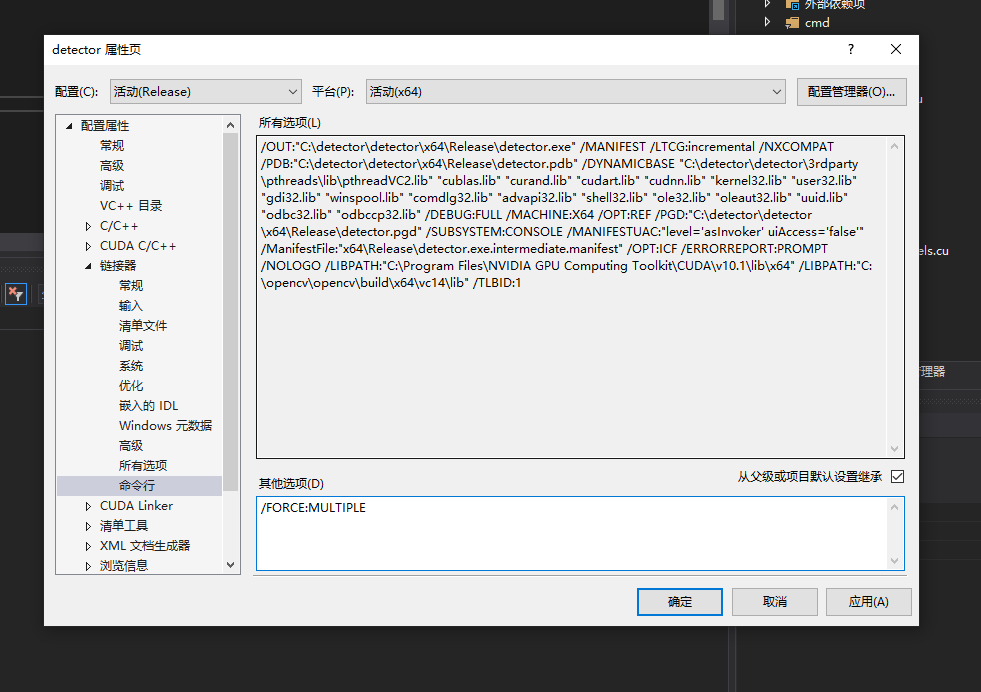Select 高级 under 链接器
The height and width of the screenshot is (692, 981).
[131, 446]
